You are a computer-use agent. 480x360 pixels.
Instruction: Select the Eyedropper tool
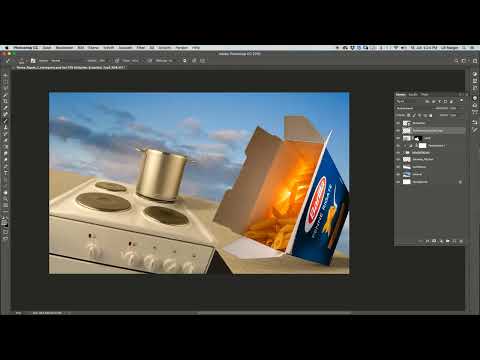tap(5, 108)
